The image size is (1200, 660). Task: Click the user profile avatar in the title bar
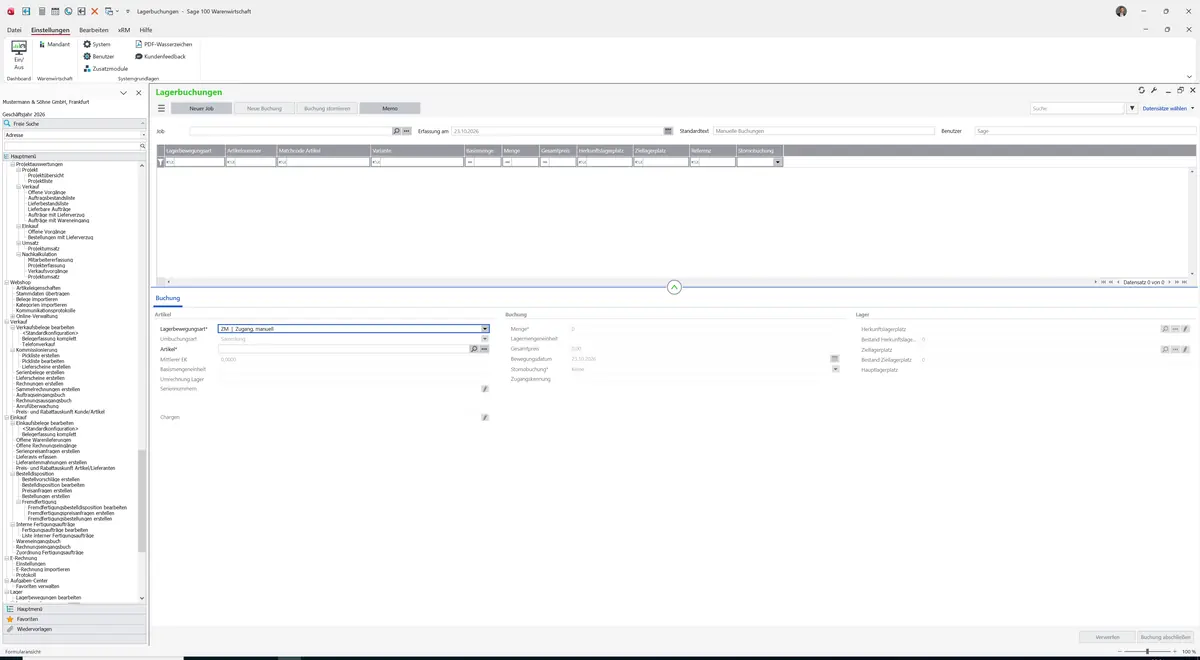point(1121,11)
